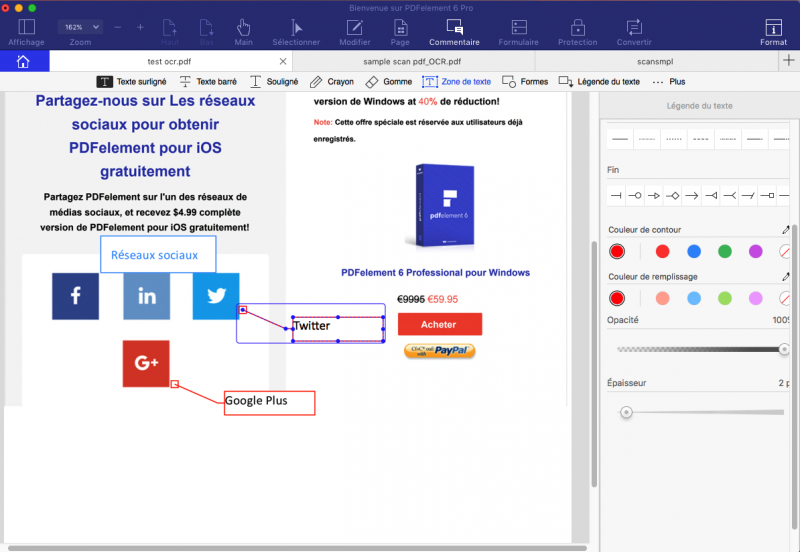Expand the Plus more tools menu
This screenshot has height=552, width=800.
[x=669, y=82]
